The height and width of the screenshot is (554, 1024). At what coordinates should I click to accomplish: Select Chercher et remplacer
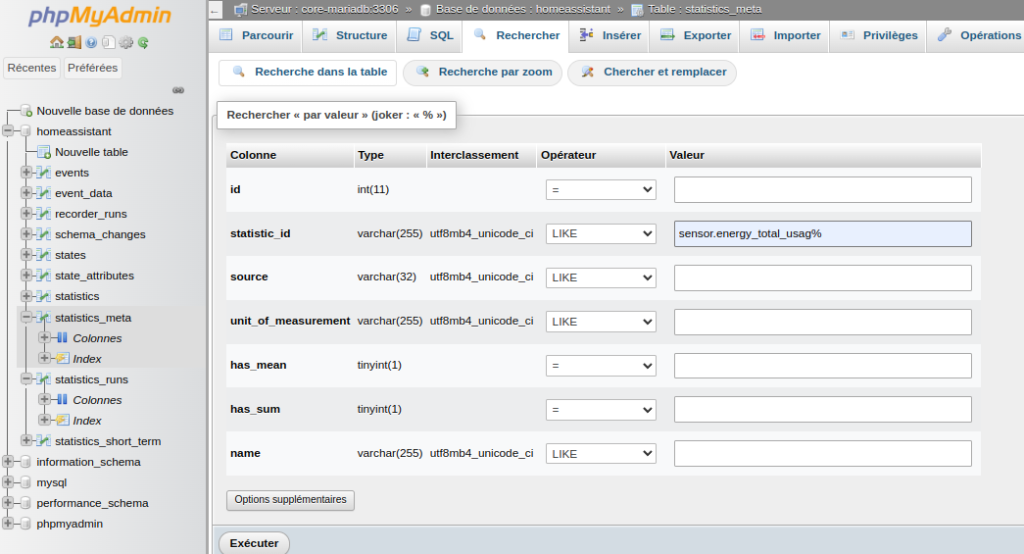652,73
